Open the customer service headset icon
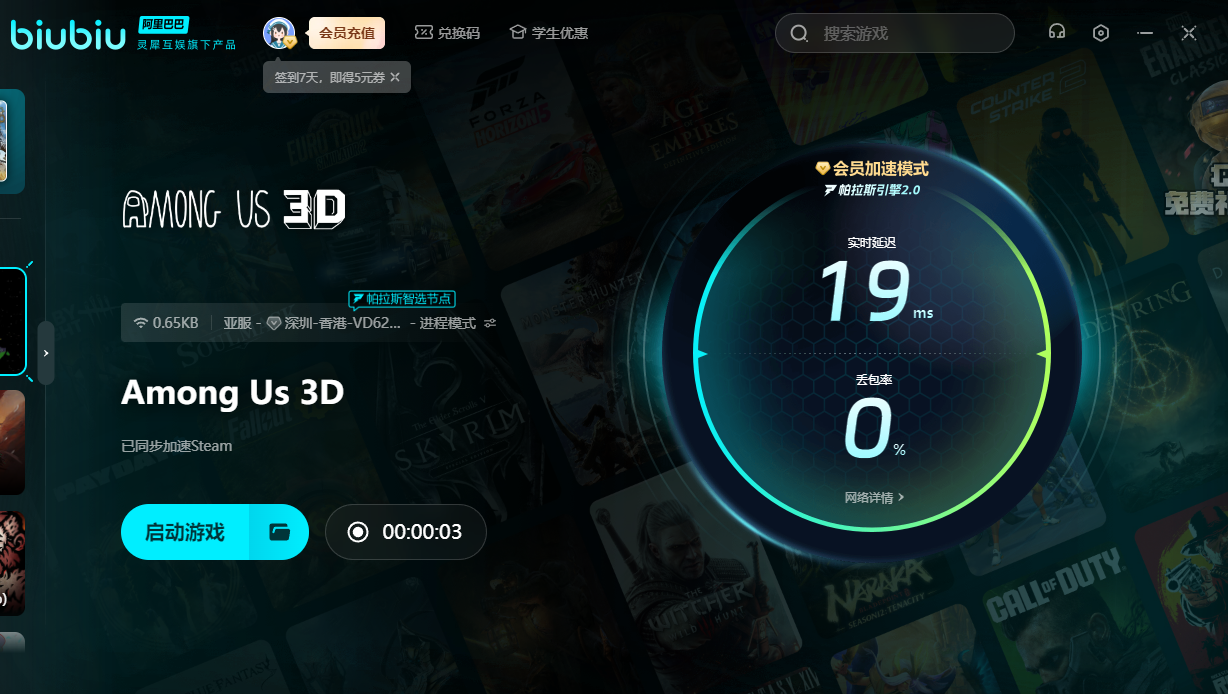The image size is (1228, 694). [1056, 33]
